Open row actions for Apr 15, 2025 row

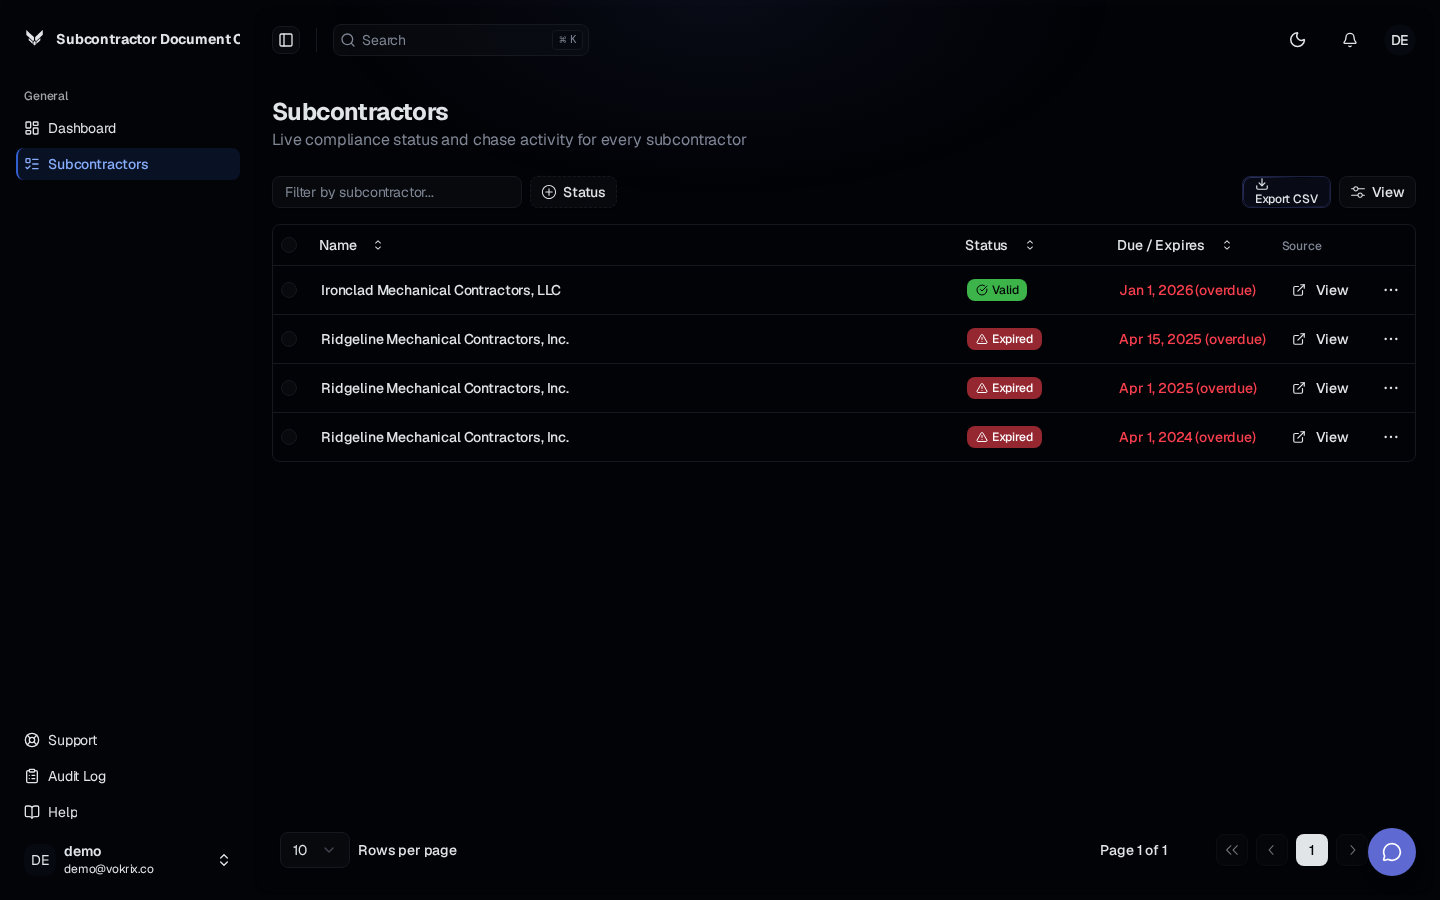tap(1391, 339)
